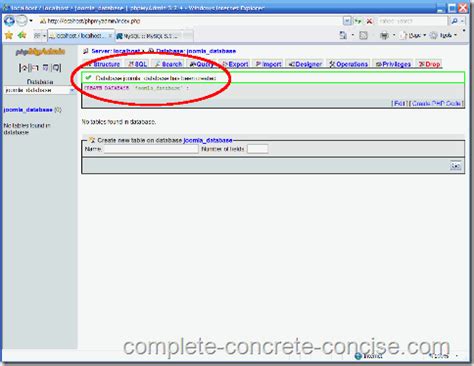This screenshot has height=366, width=474.
Task: Click the CREATE DATABASE query text
Action: [137, 88]
